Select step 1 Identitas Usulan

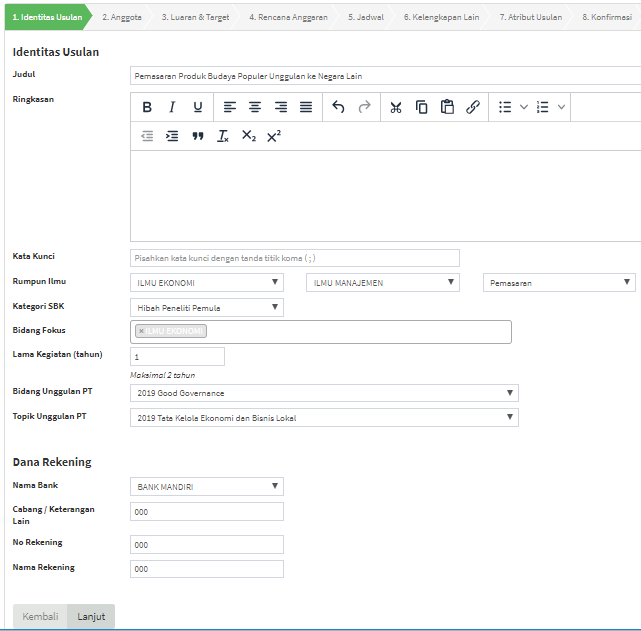click(47, 17)
